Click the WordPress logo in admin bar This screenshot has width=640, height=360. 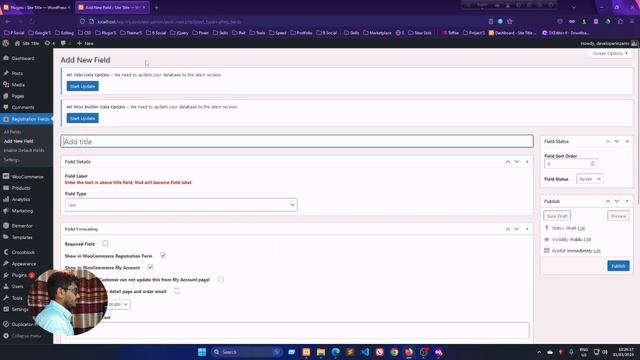pyautogui.click(x=5, y=43)
